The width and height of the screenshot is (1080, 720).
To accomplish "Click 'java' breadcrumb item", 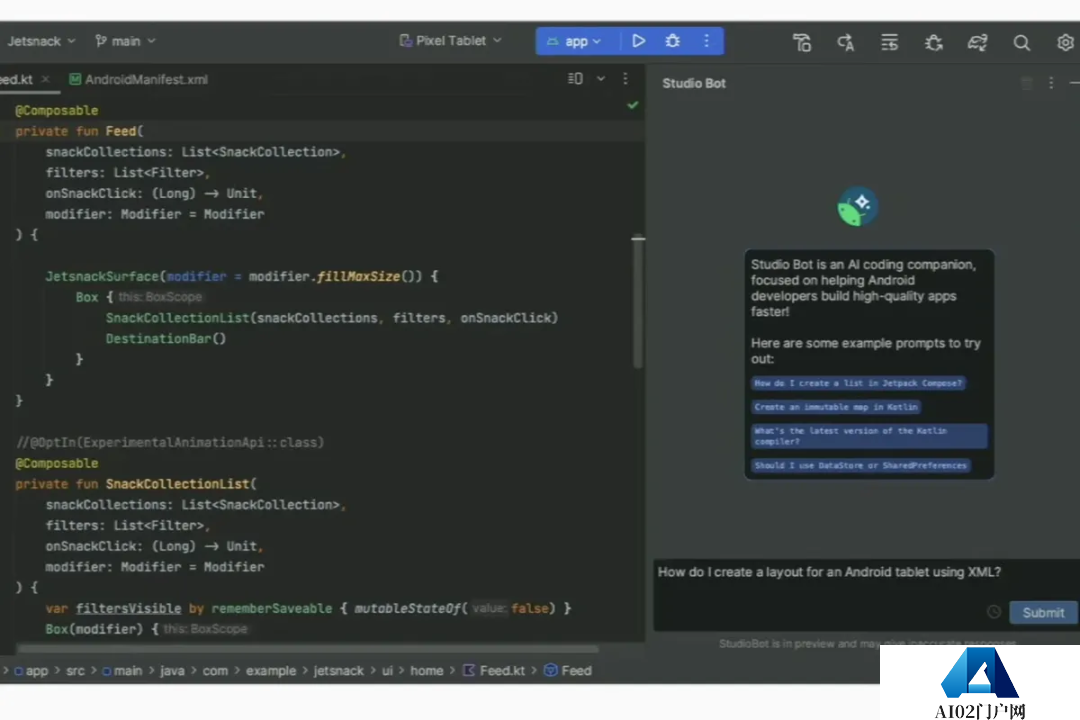I will point(172,671).
